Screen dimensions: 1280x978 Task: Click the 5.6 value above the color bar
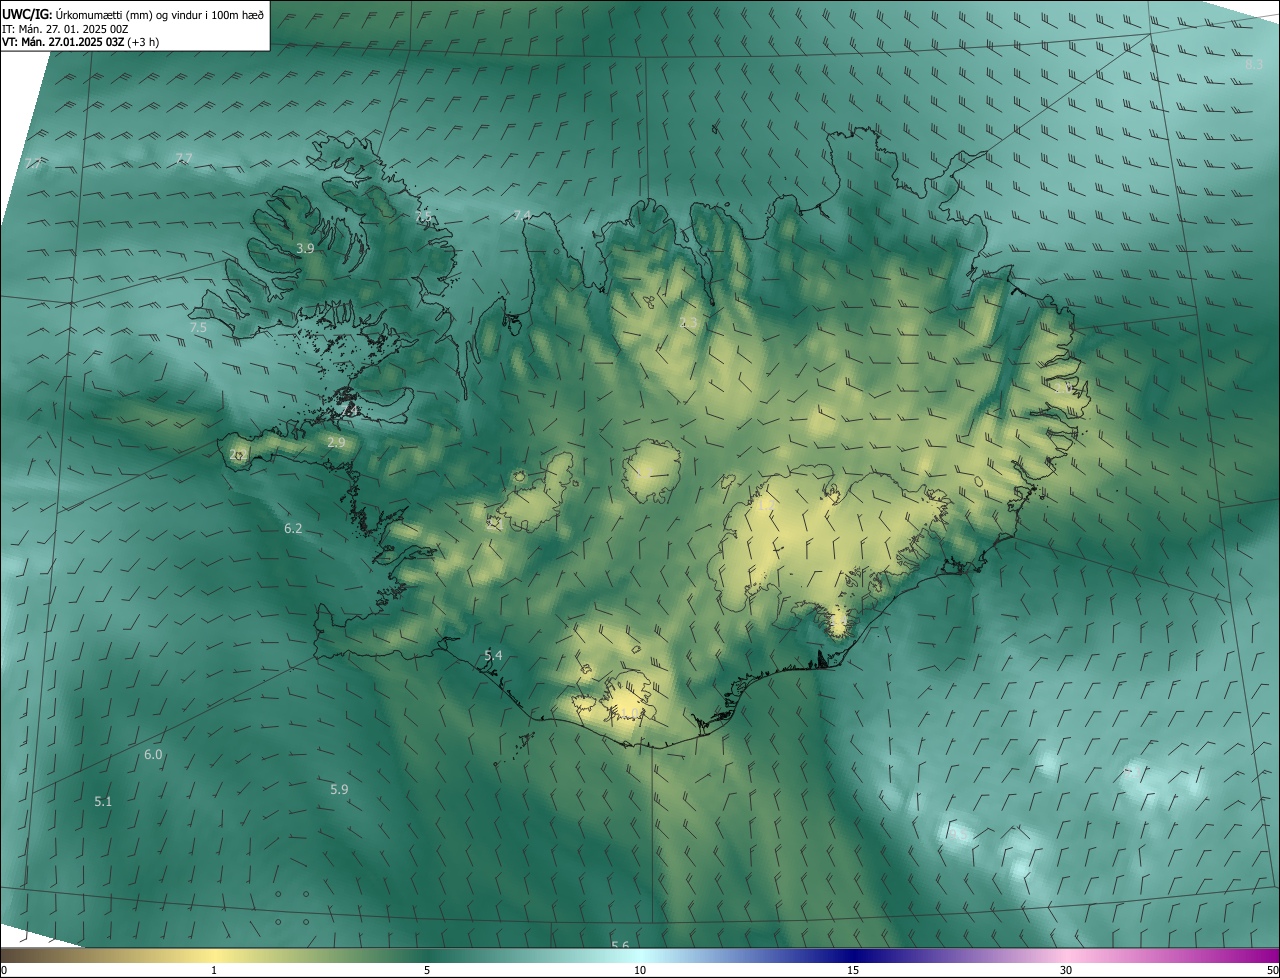[620, 945]
